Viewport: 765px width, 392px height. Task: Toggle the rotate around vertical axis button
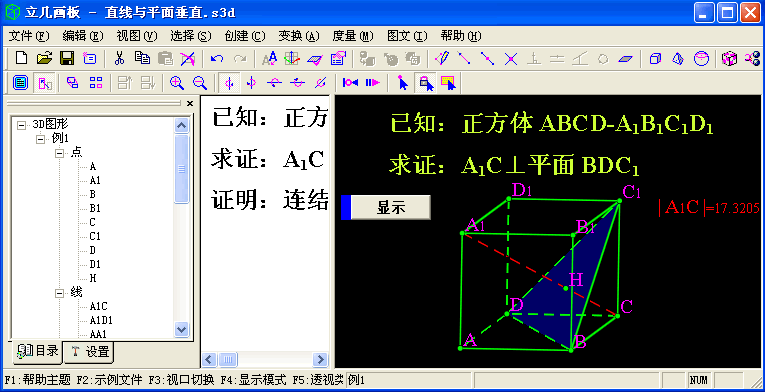229,83
